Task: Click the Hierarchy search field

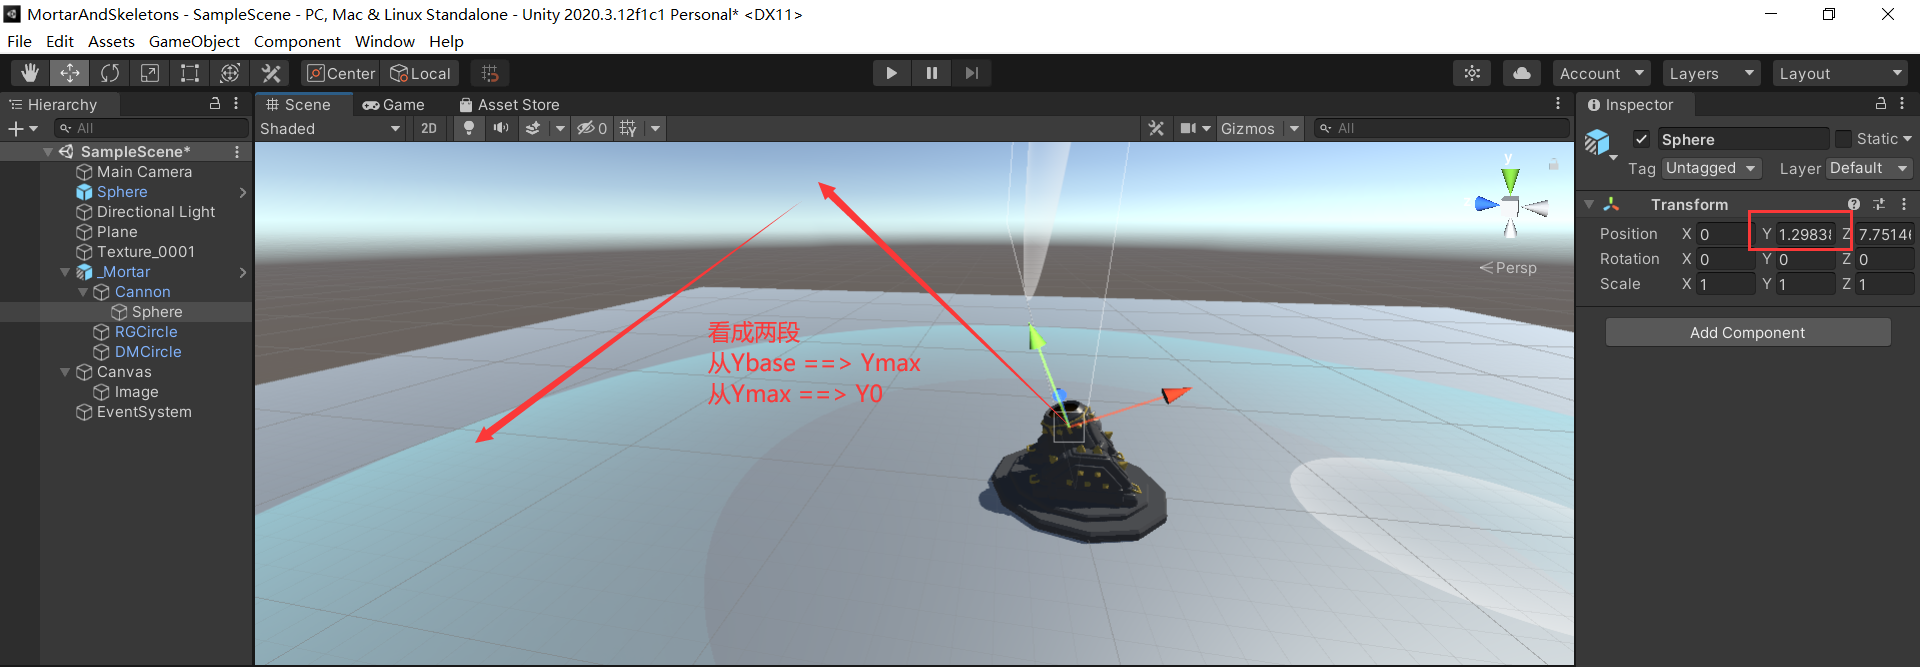Action: point(151,128)
